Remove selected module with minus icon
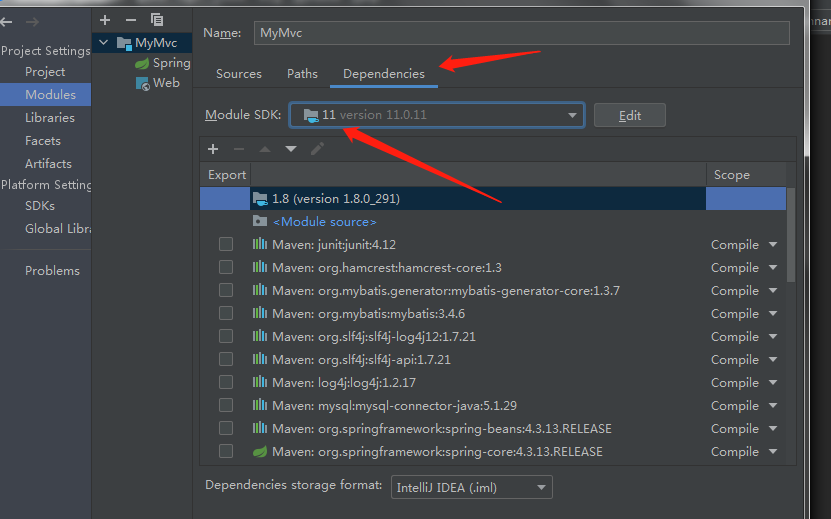Image resolution: width=831 pixels, height=519 pixels. click(131, 20)
